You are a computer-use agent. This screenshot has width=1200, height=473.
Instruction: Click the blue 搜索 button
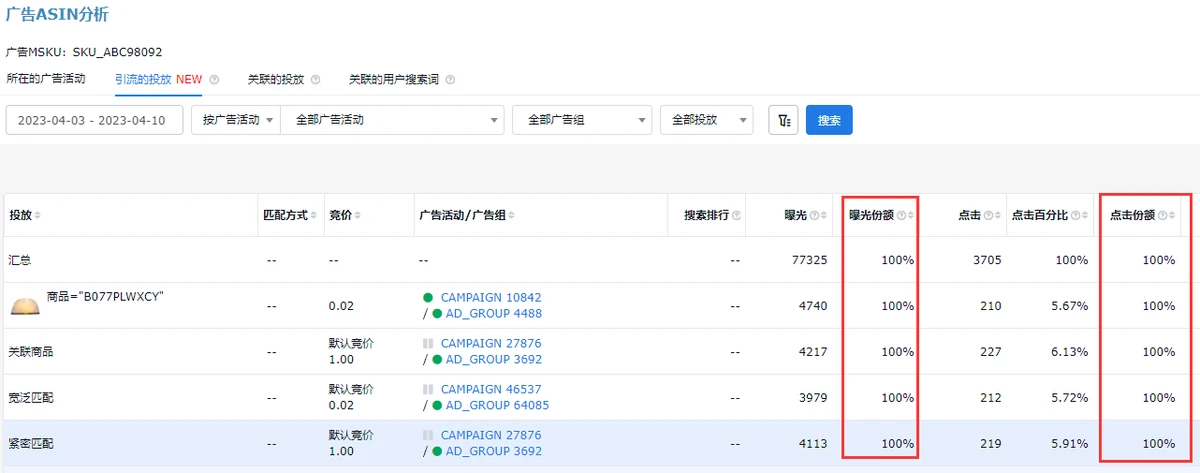(x=829, y=120)
